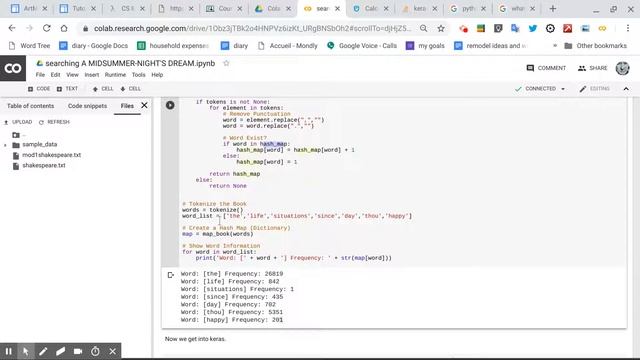Reload the current page

(47, 28)
